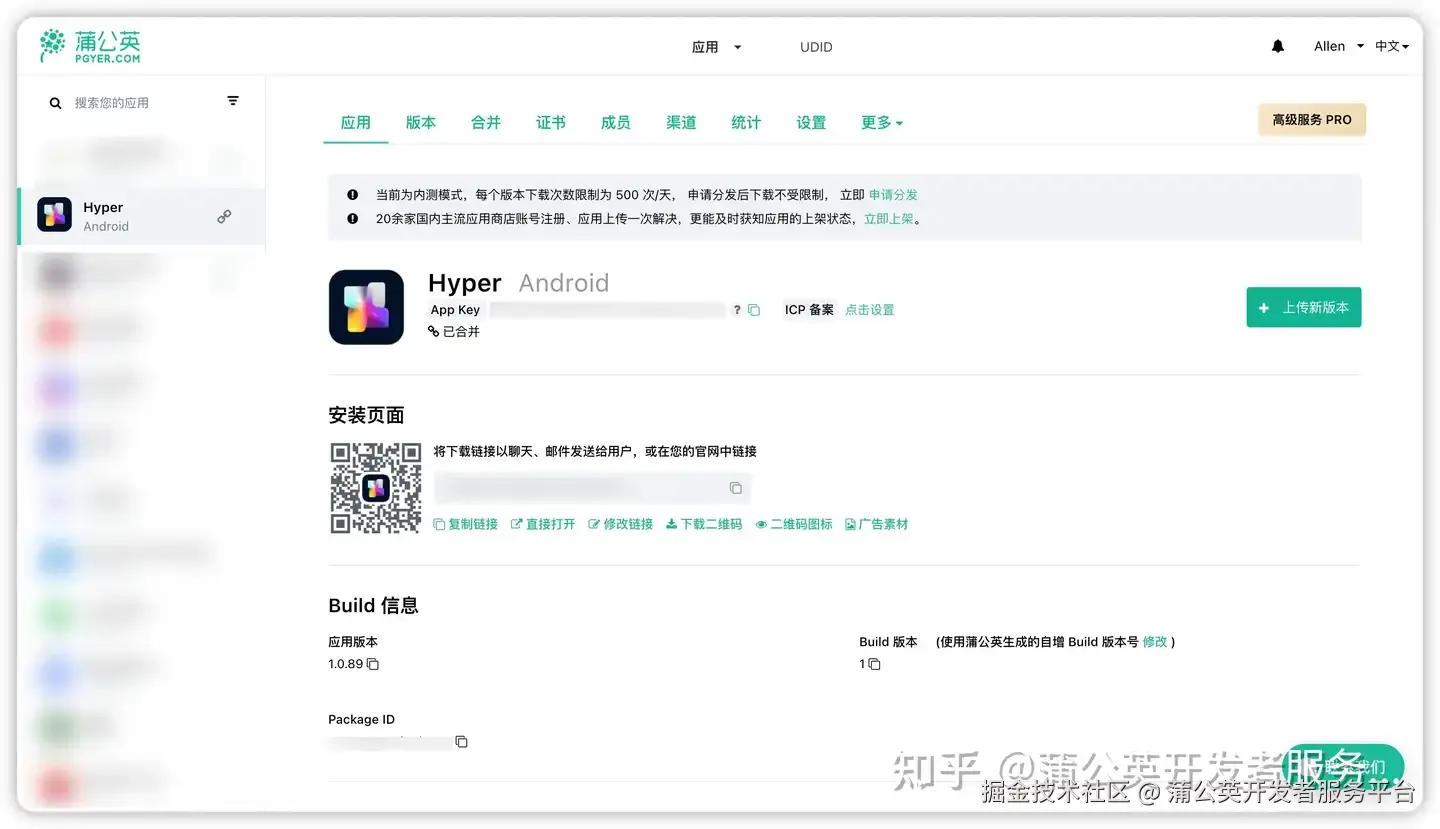The image size is (1440, 829).
Task: Click the 二维码图标 link
Action: [x=795, y=524]
